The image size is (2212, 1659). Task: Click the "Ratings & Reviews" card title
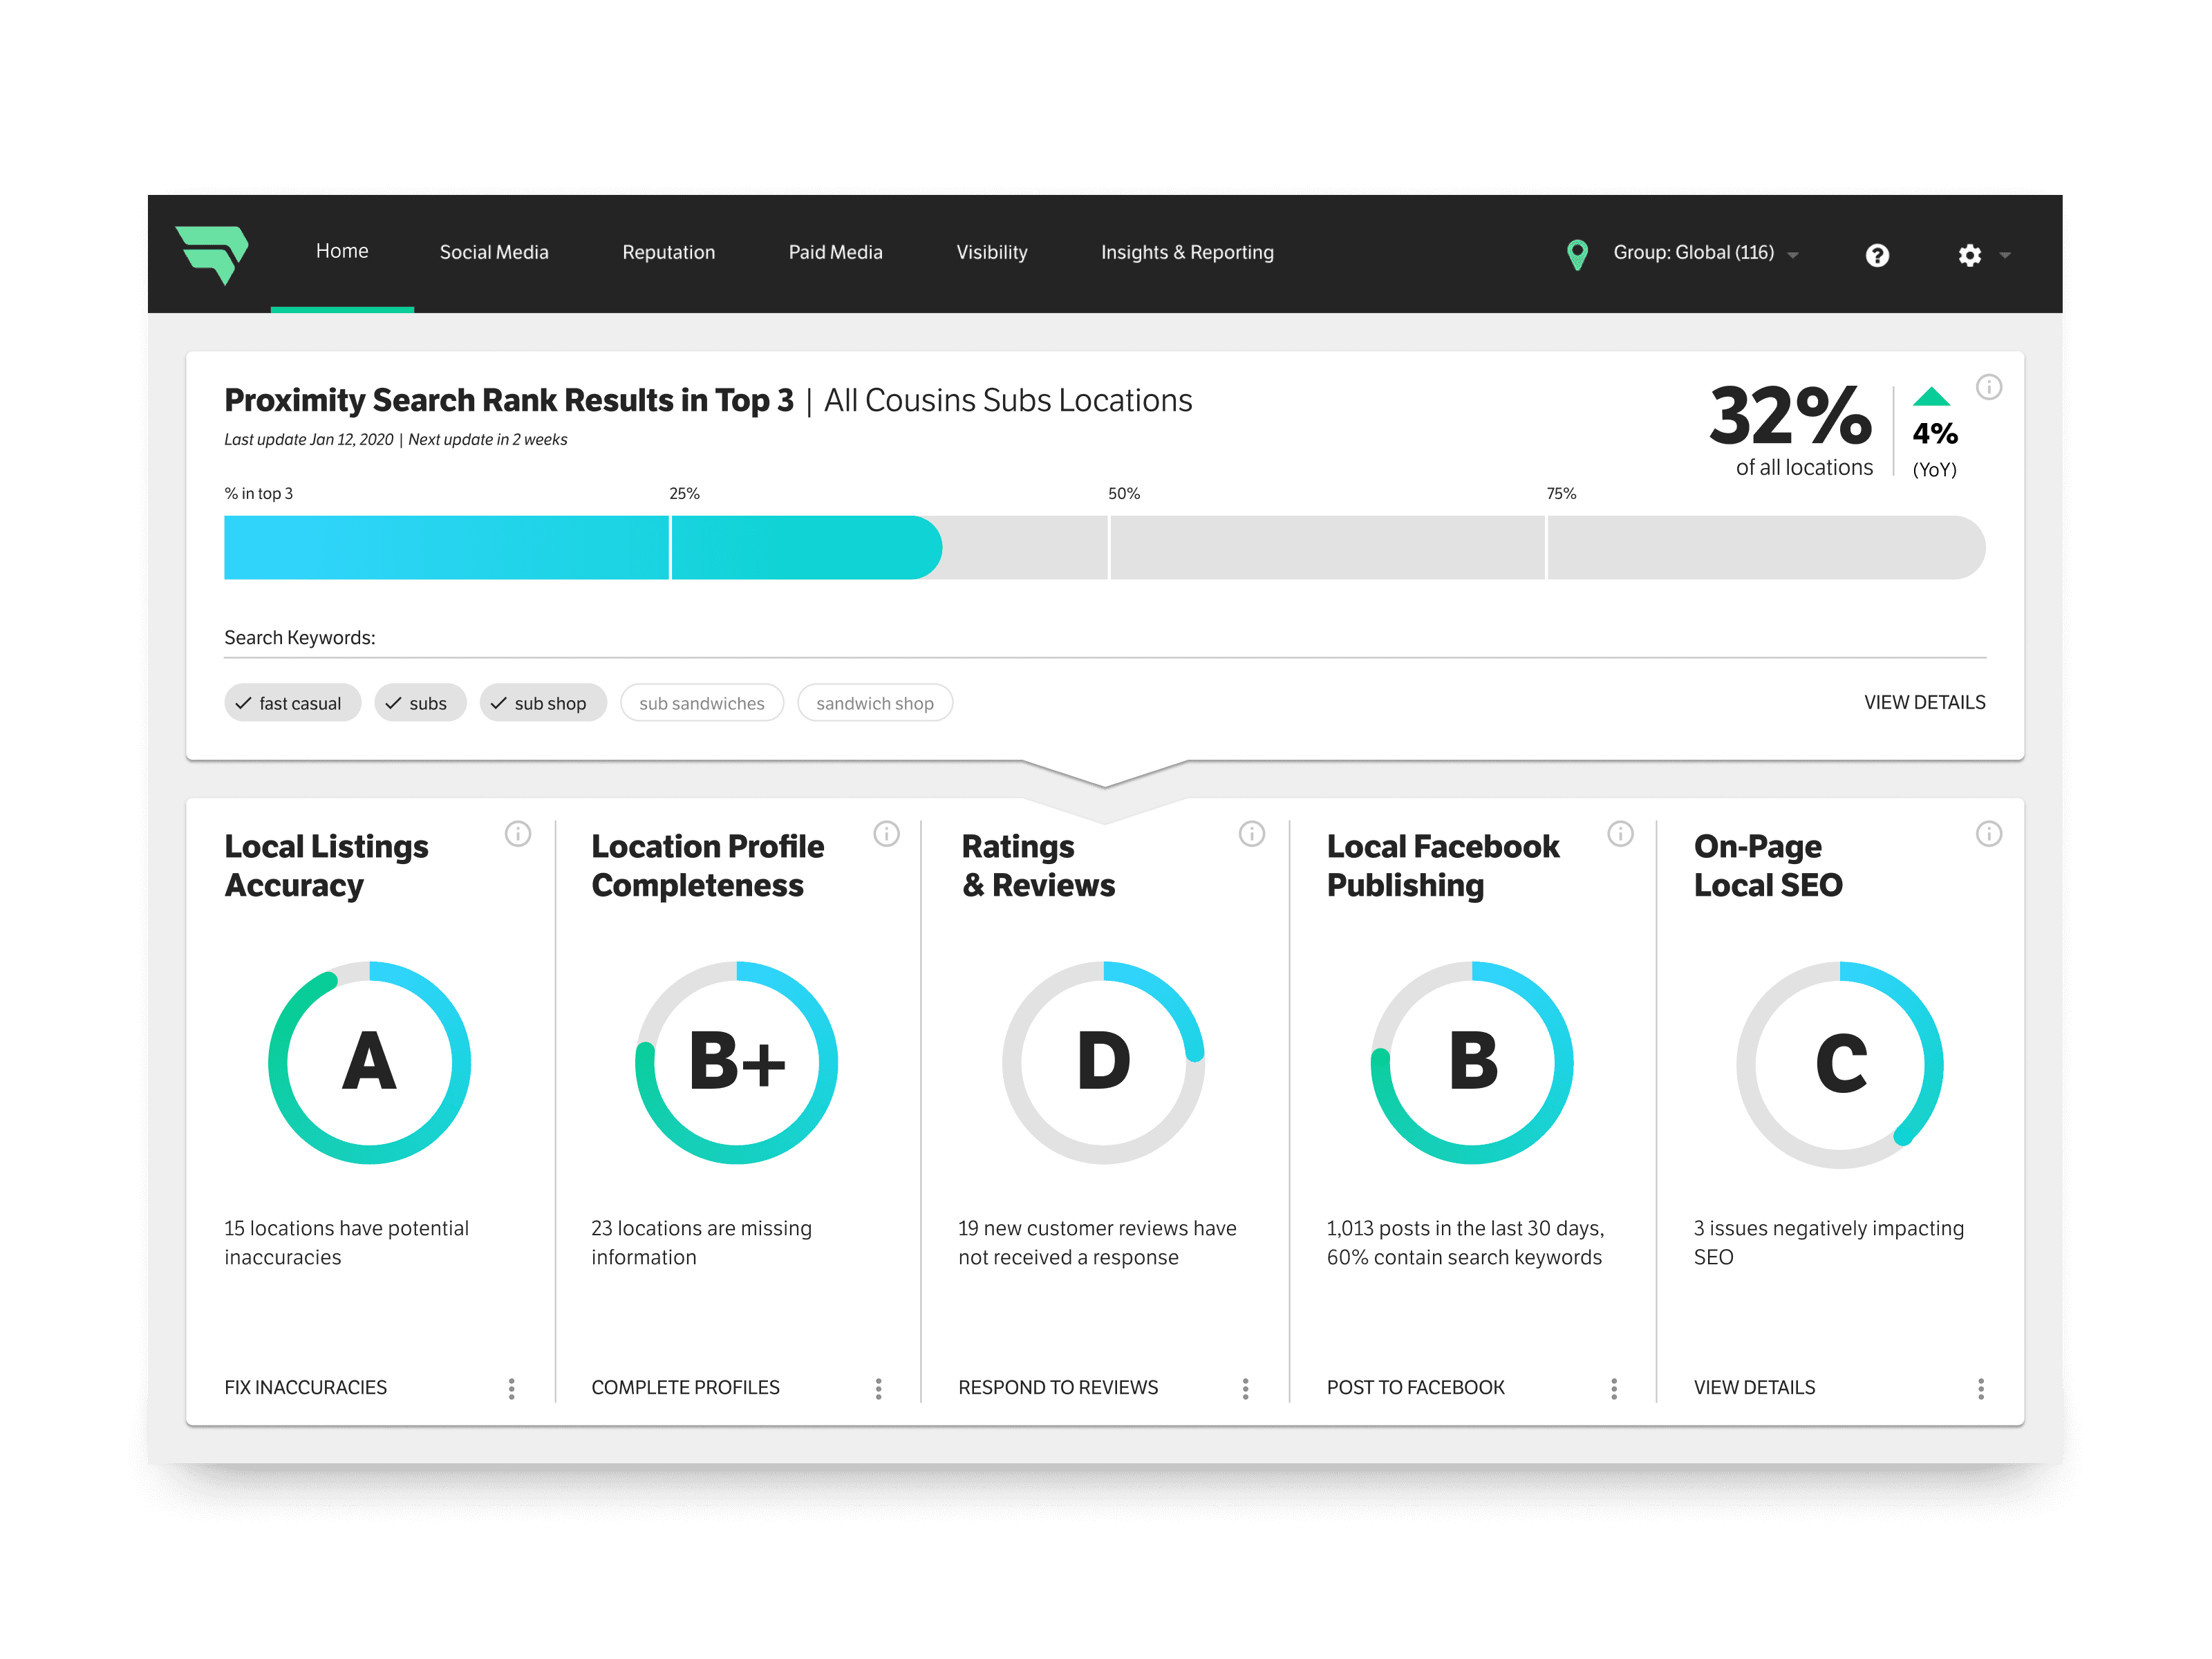(1038, 865)
